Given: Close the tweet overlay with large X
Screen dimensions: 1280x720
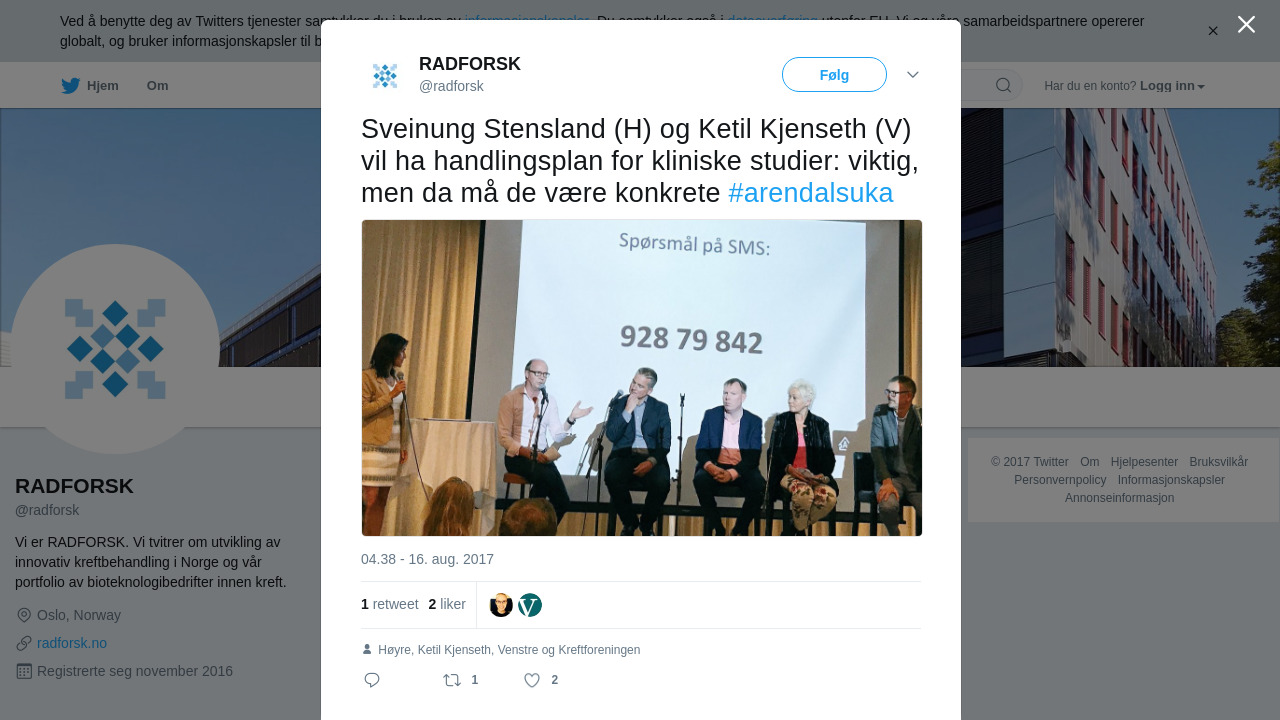Looking at the screenshot, I should click(x=1246, y=24).
